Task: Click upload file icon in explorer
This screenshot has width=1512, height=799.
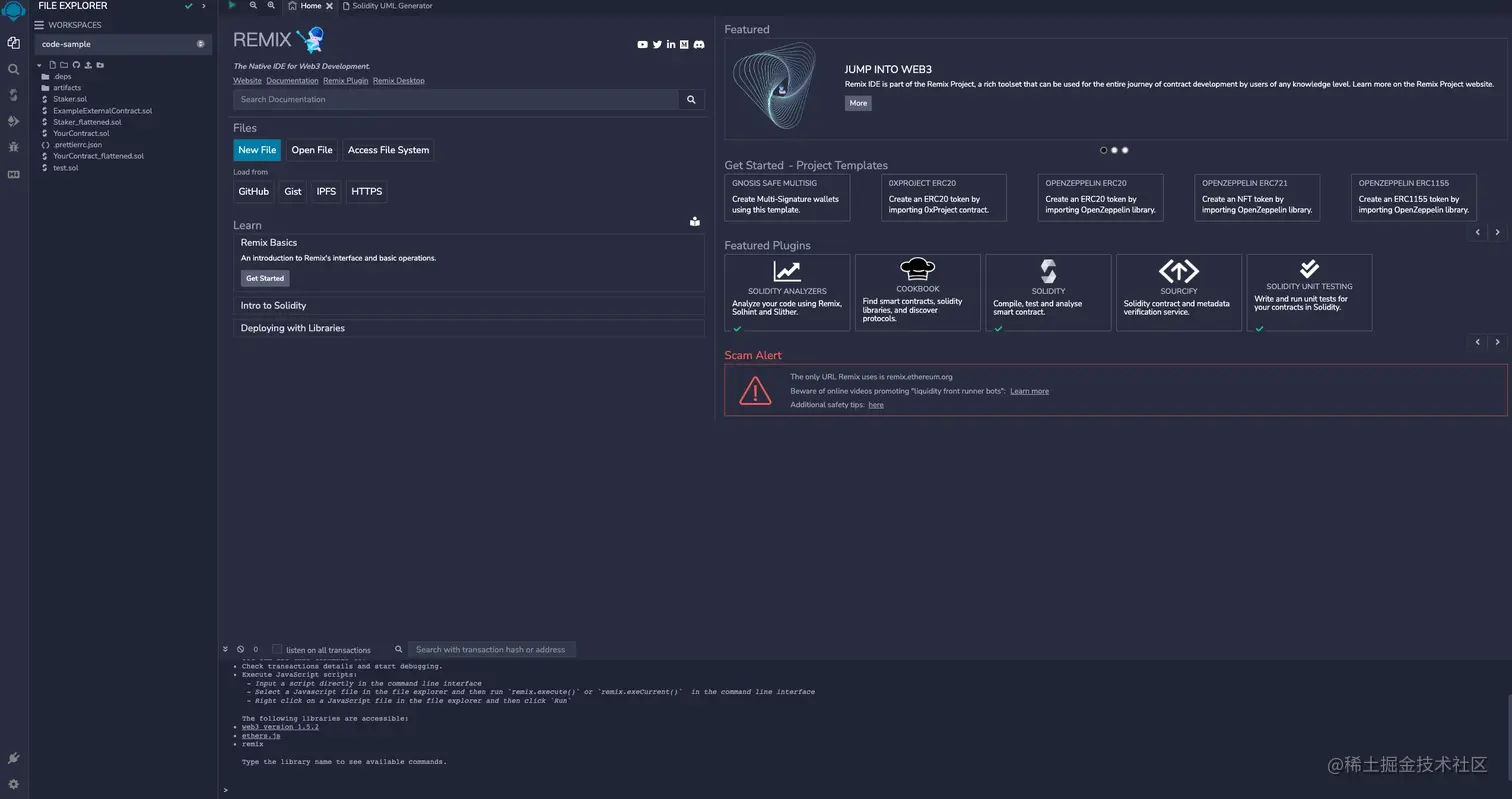Action: (88, 65)
